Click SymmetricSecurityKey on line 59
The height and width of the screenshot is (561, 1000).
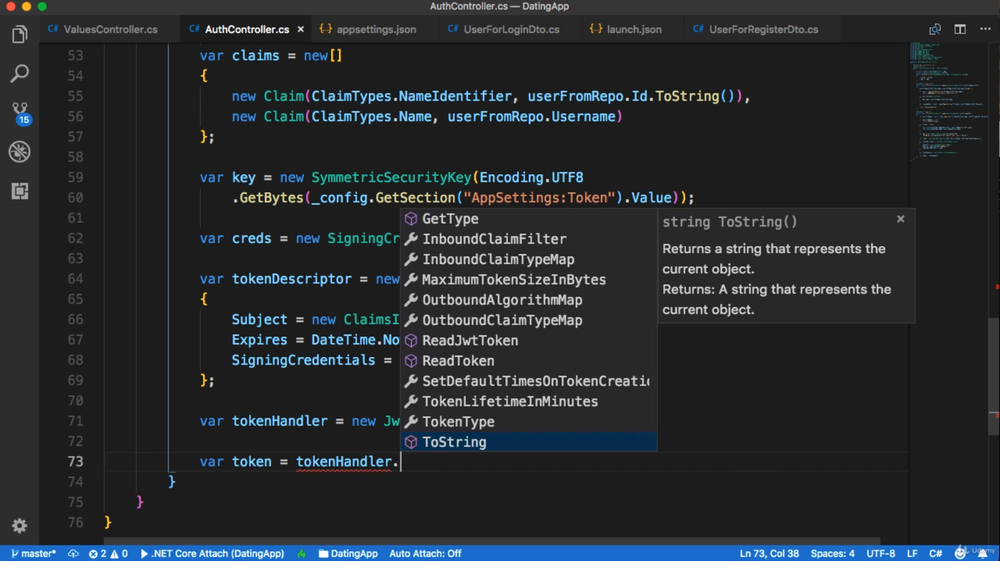tap(391, 177)
